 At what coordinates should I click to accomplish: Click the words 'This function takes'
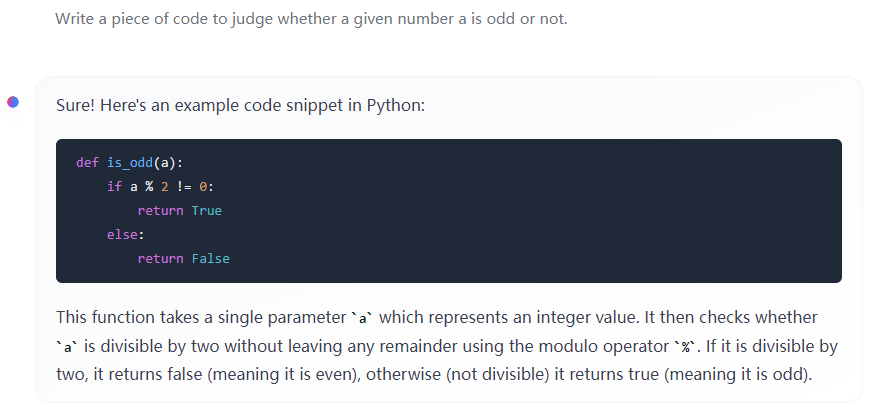(x=107, y=318)
